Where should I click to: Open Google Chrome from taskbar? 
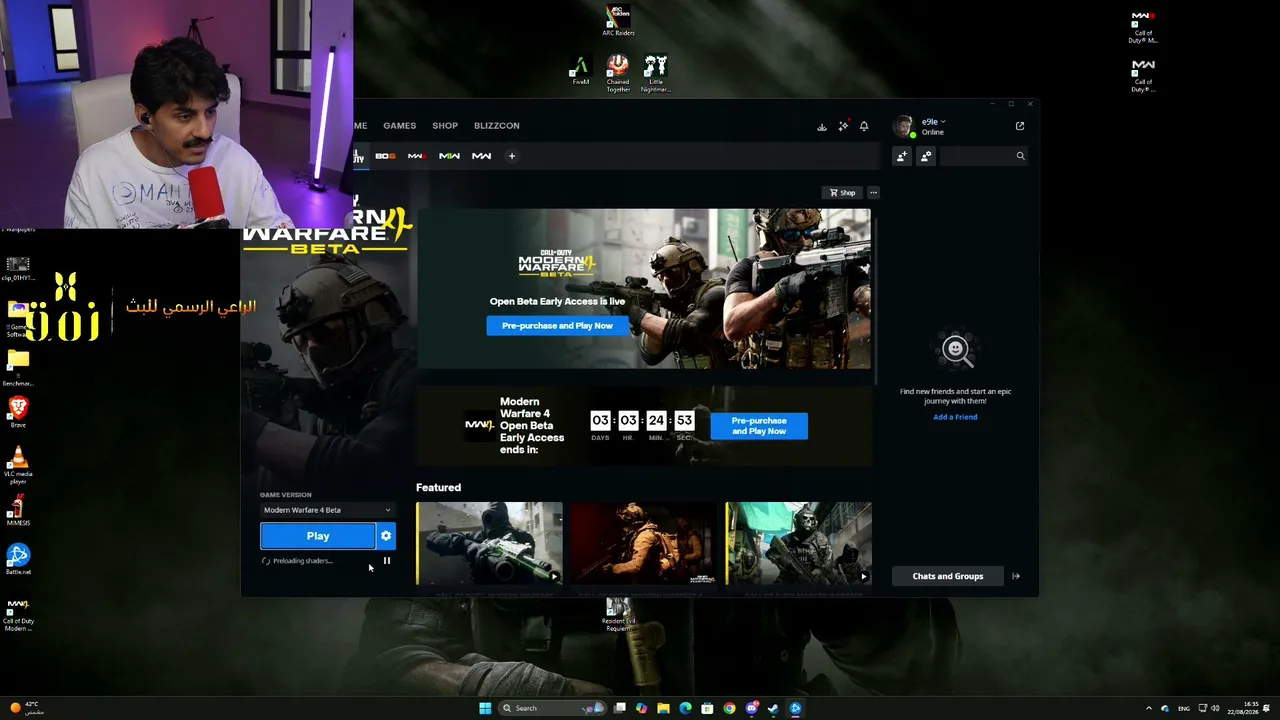(x=729, y=708)
